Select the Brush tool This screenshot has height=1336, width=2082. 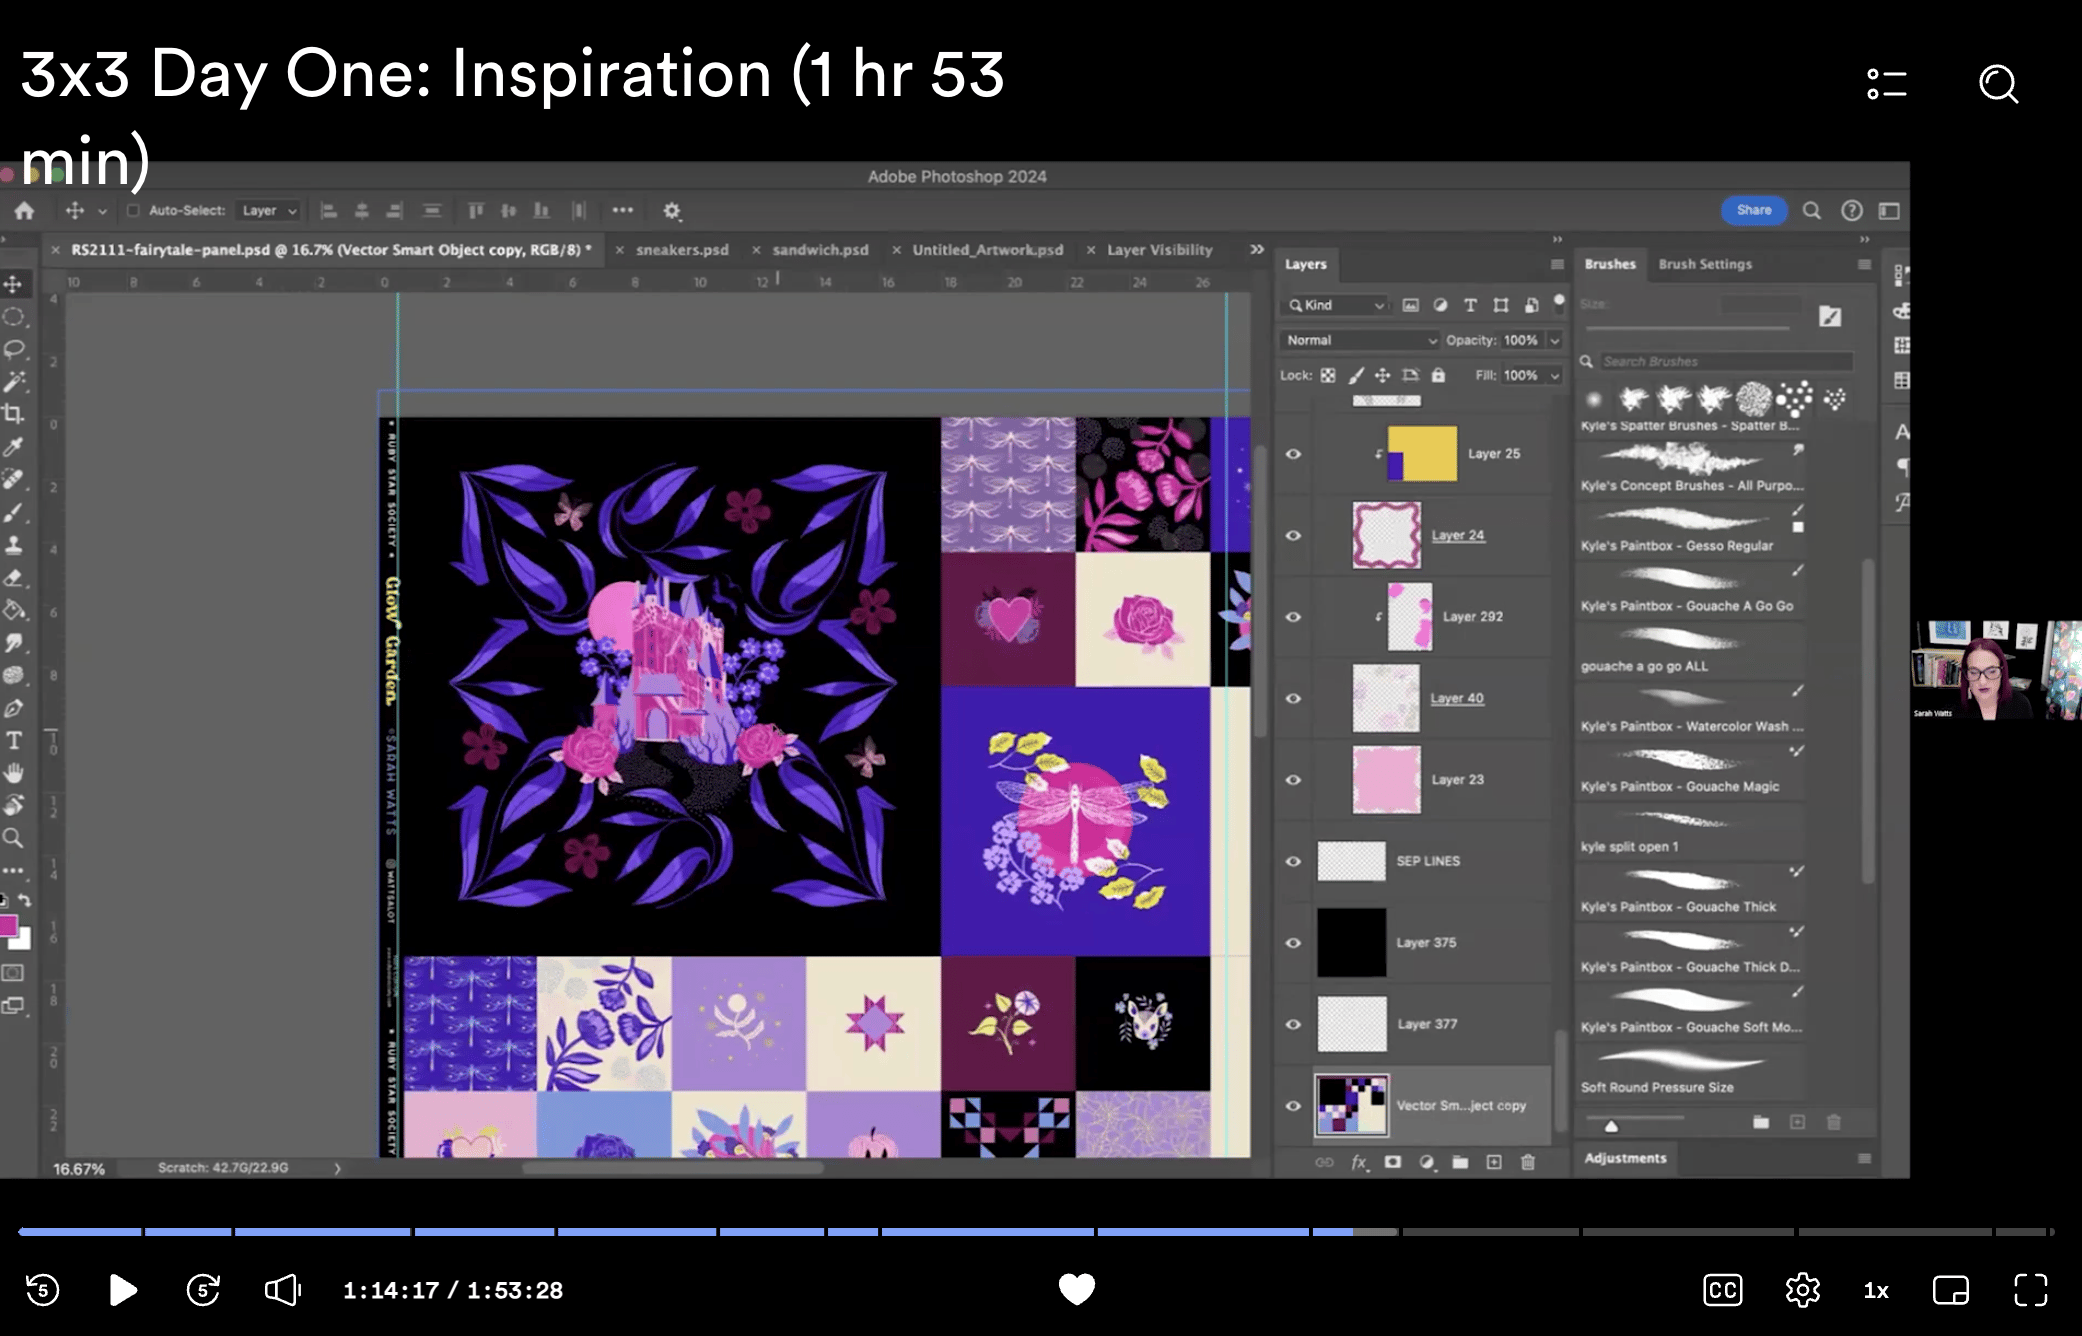13,512
